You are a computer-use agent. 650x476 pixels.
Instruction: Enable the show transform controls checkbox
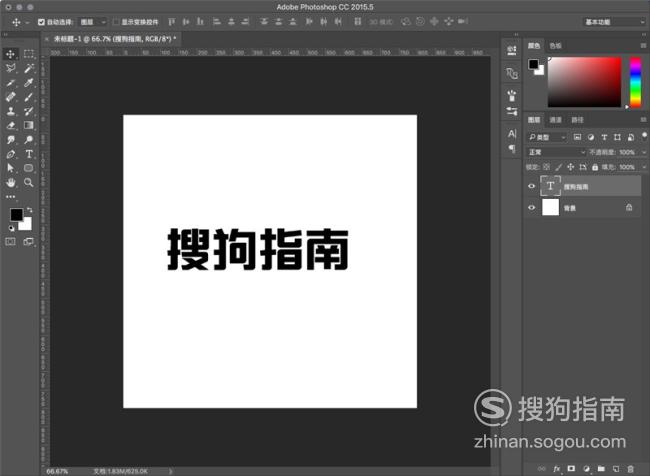click(116, 22)
